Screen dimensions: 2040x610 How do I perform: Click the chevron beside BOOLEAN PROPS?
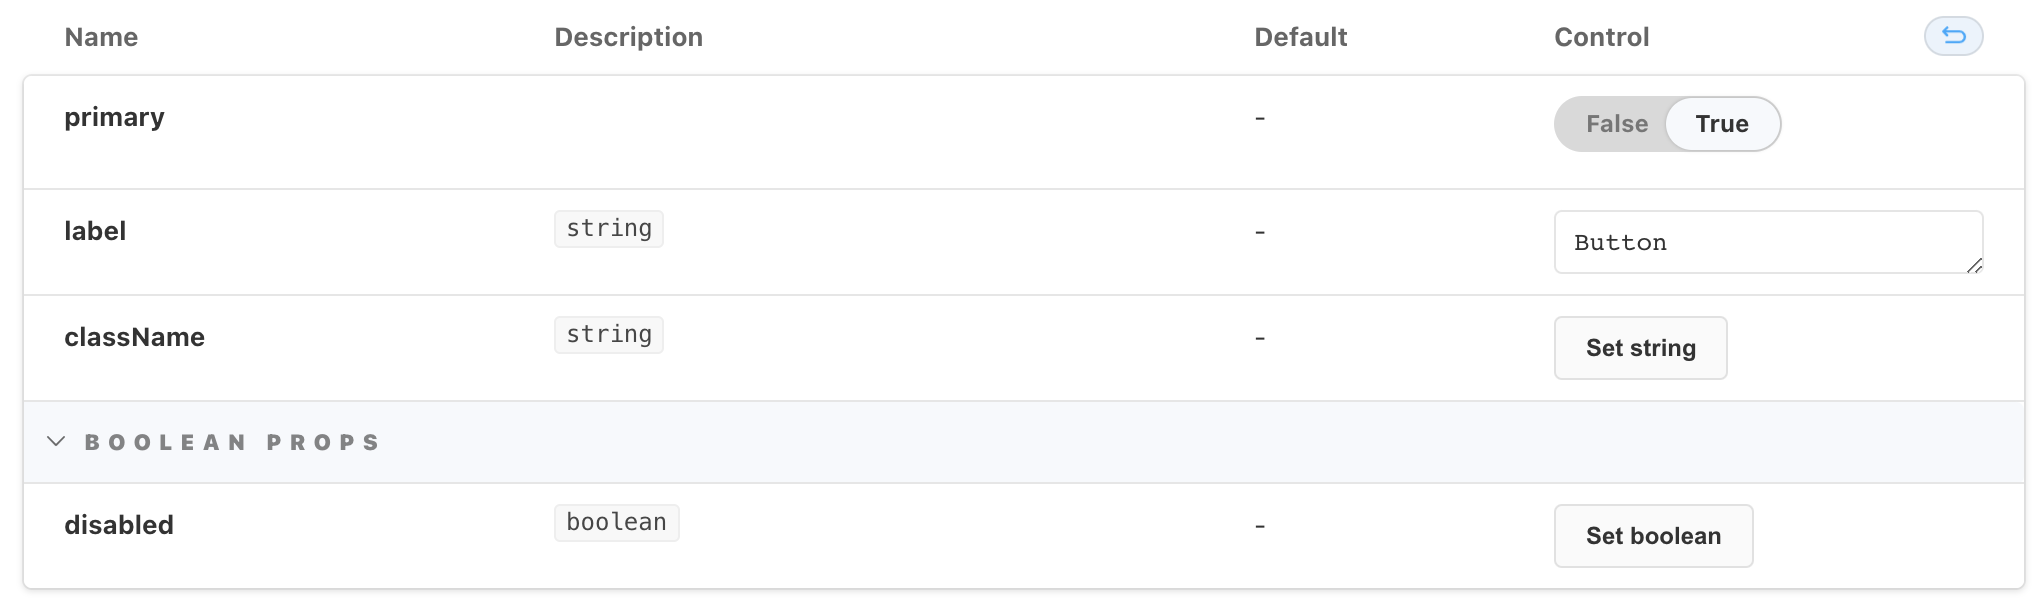57,442
